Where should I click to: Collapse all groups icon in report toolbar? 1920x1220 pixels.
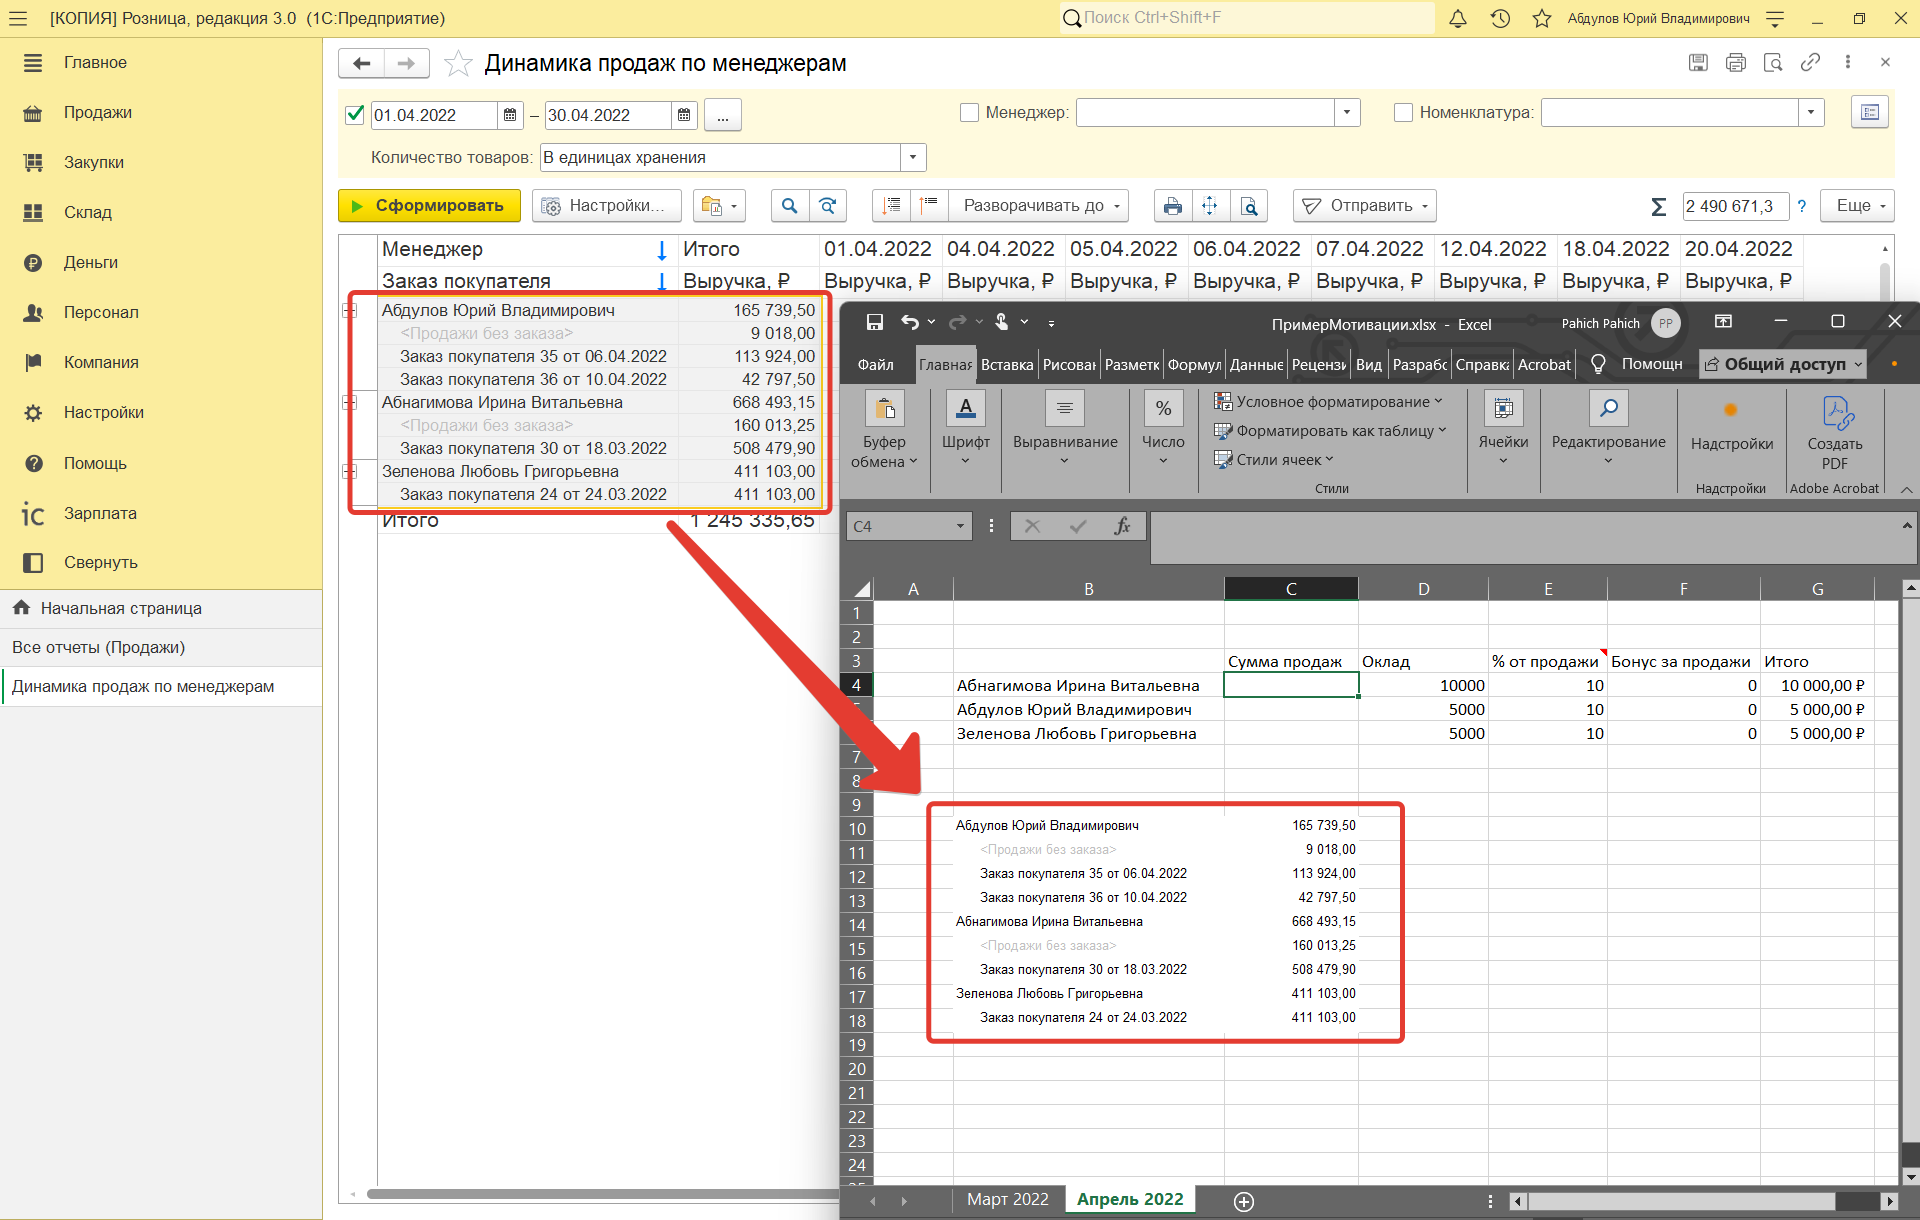[929, 205]
